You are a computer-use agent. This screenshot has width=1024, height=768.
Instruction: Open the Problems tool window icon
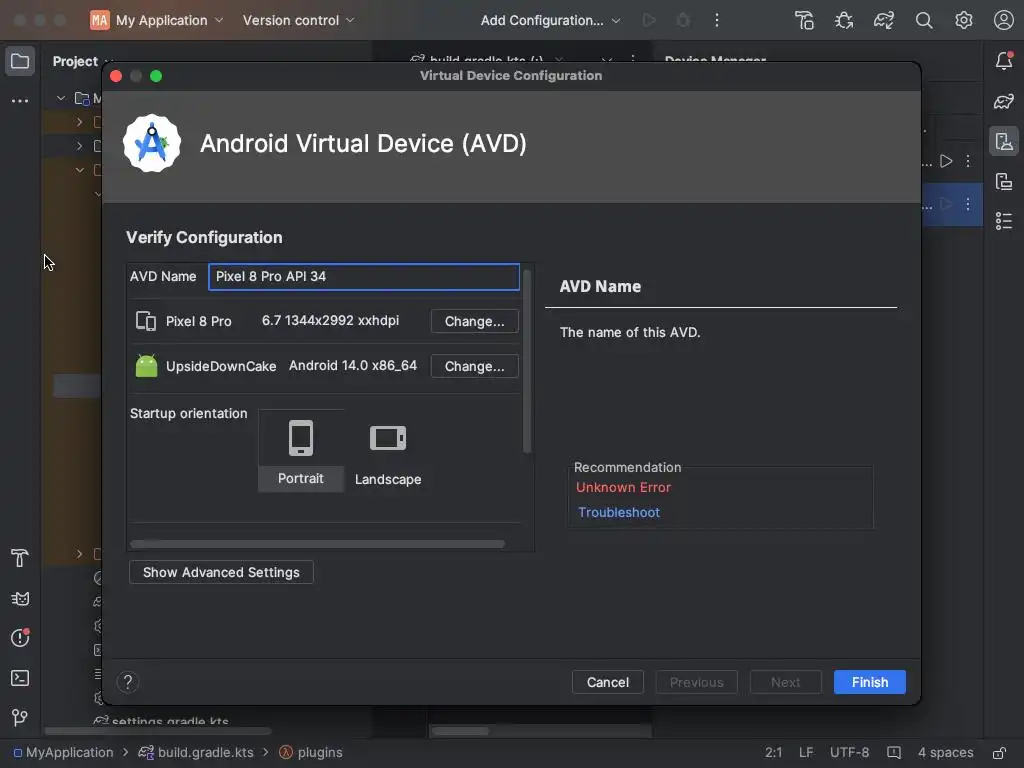pos(20,638)
